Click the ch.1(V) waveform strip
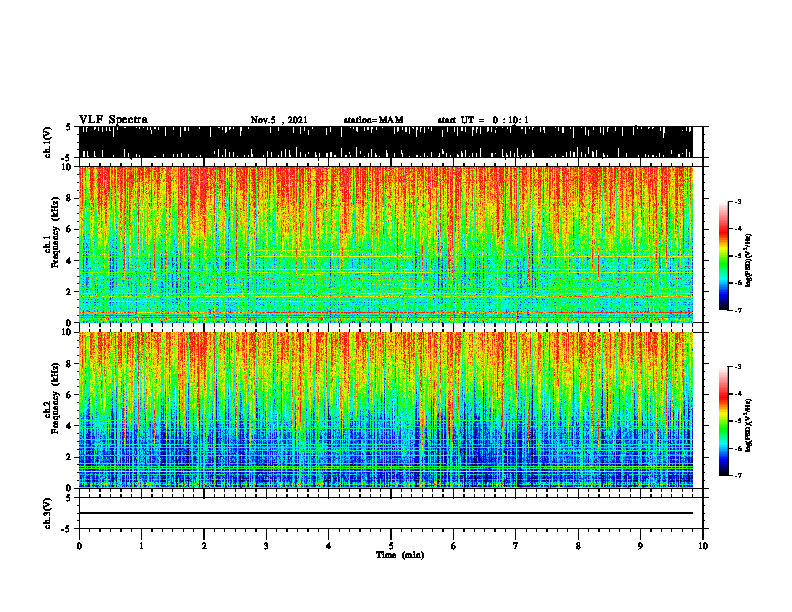 [x=386, y=142]
